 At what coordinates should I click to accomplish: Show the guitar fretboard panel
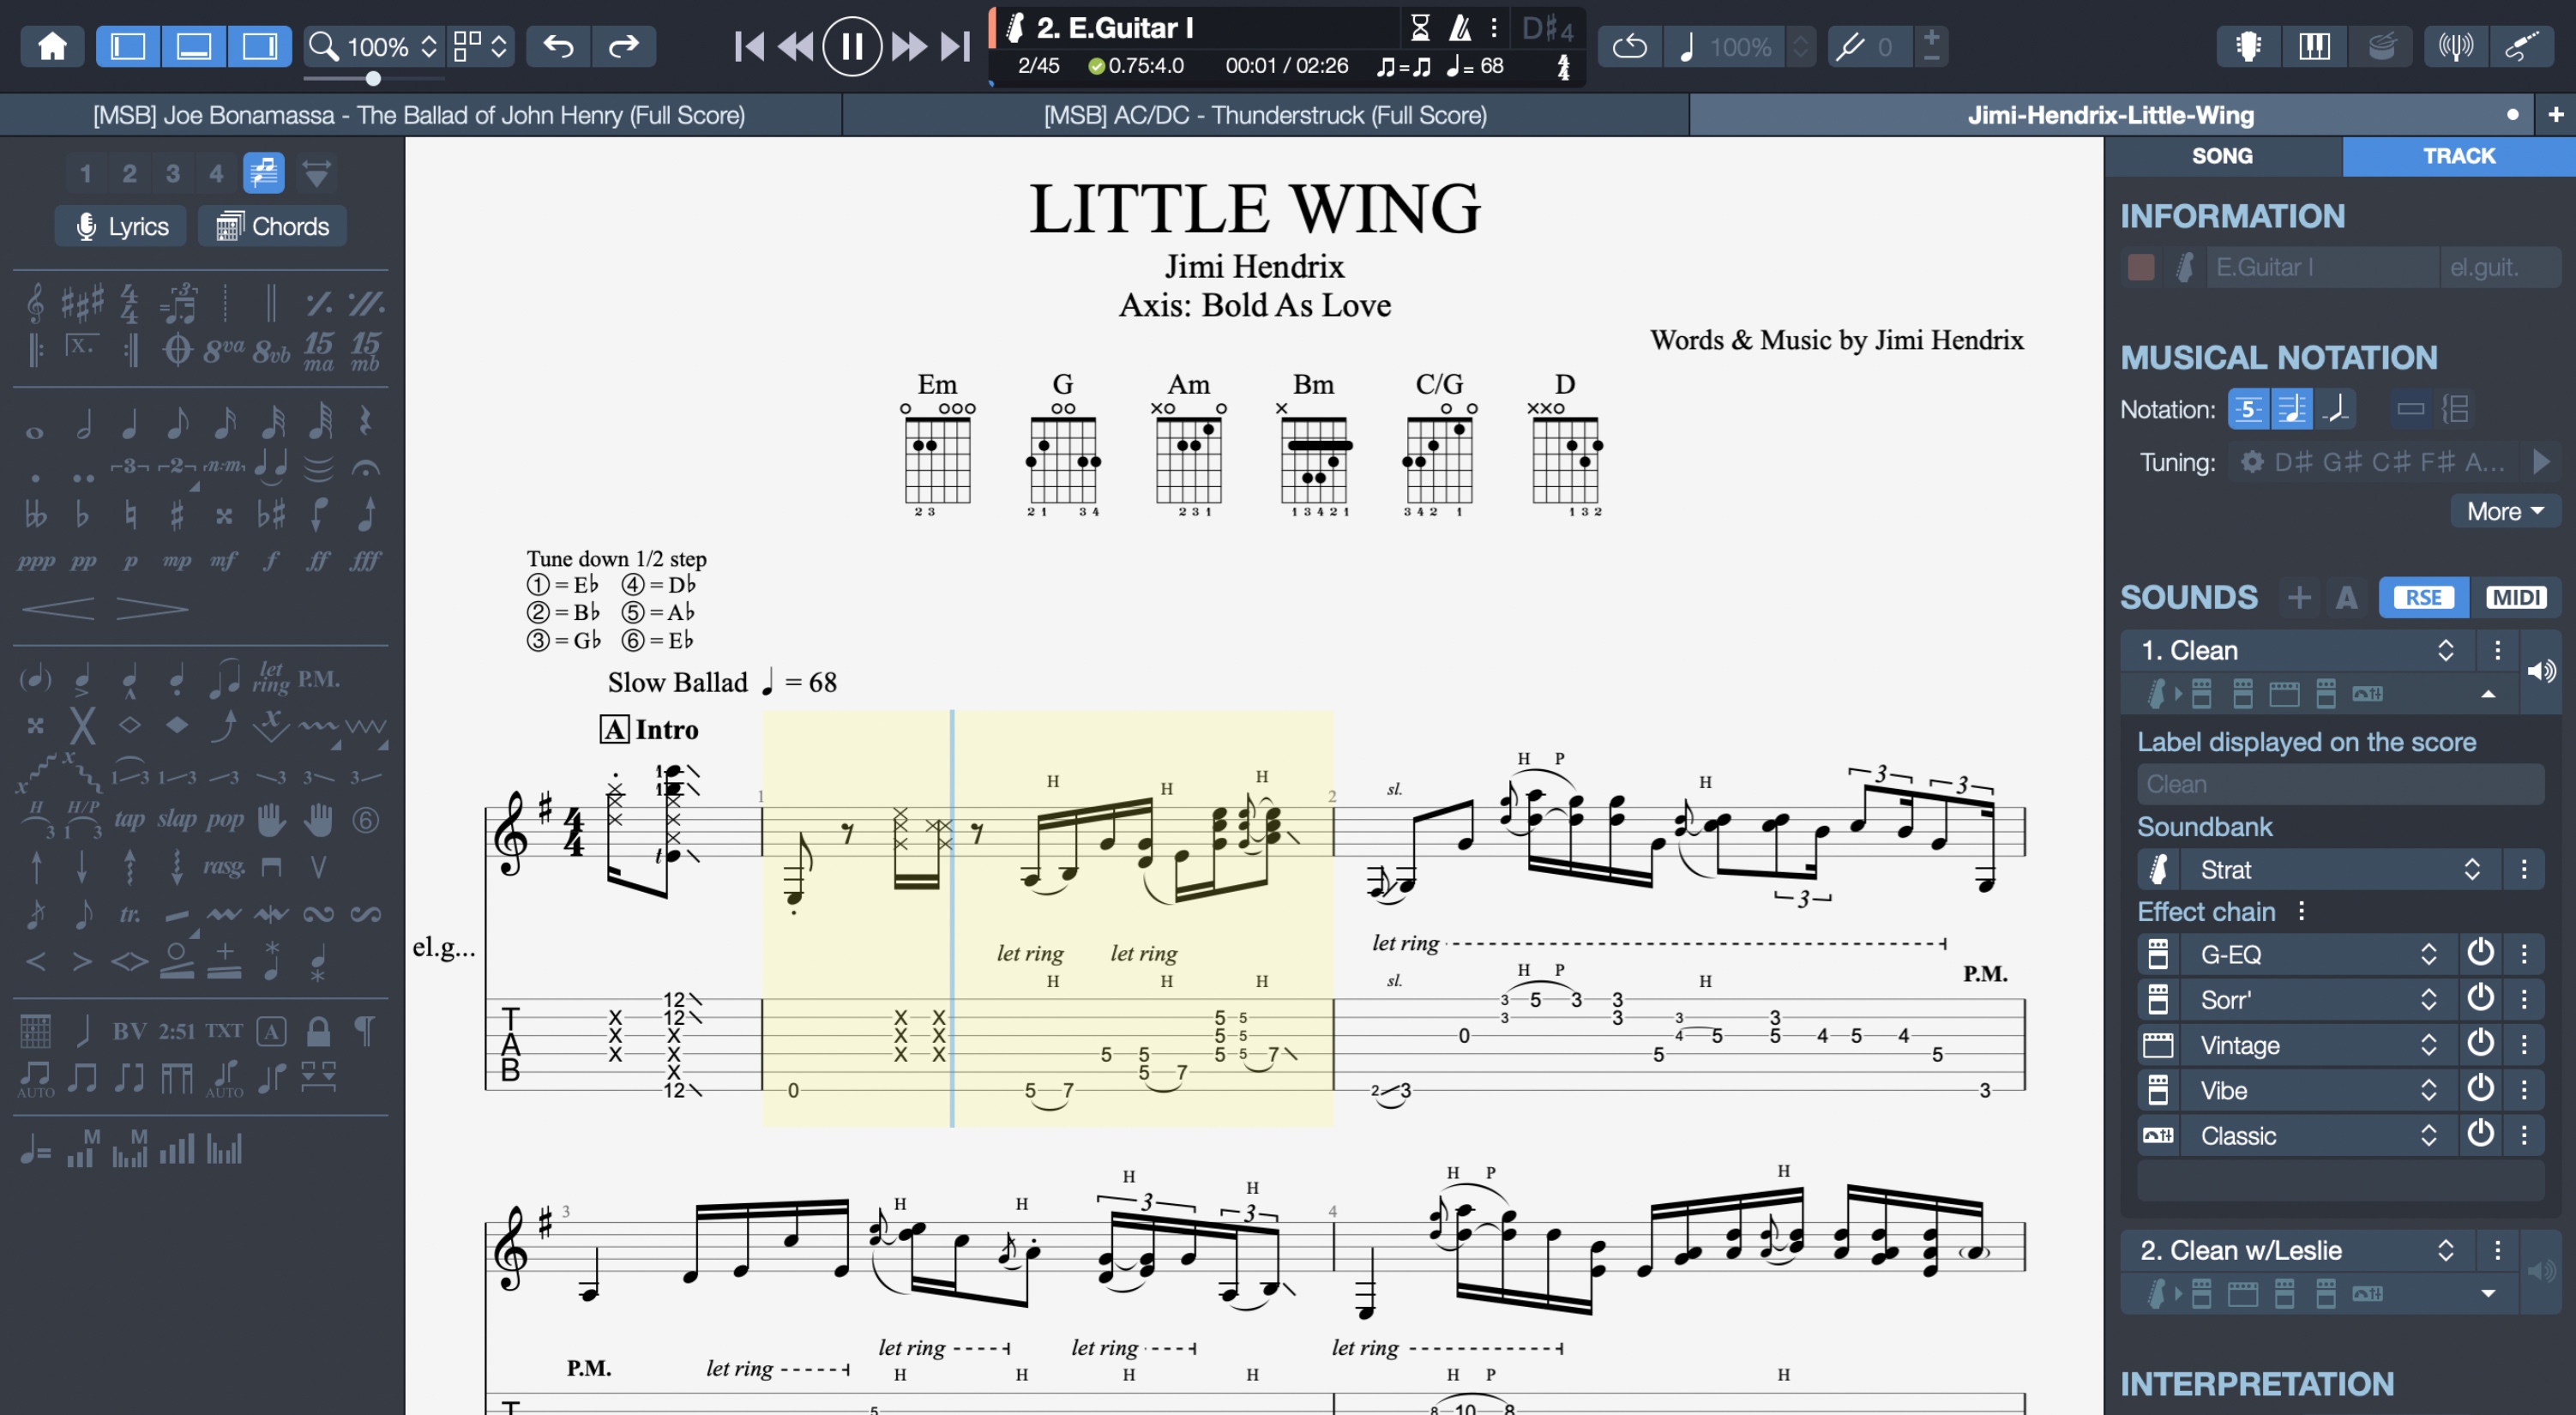click(x=2248, y=46)
